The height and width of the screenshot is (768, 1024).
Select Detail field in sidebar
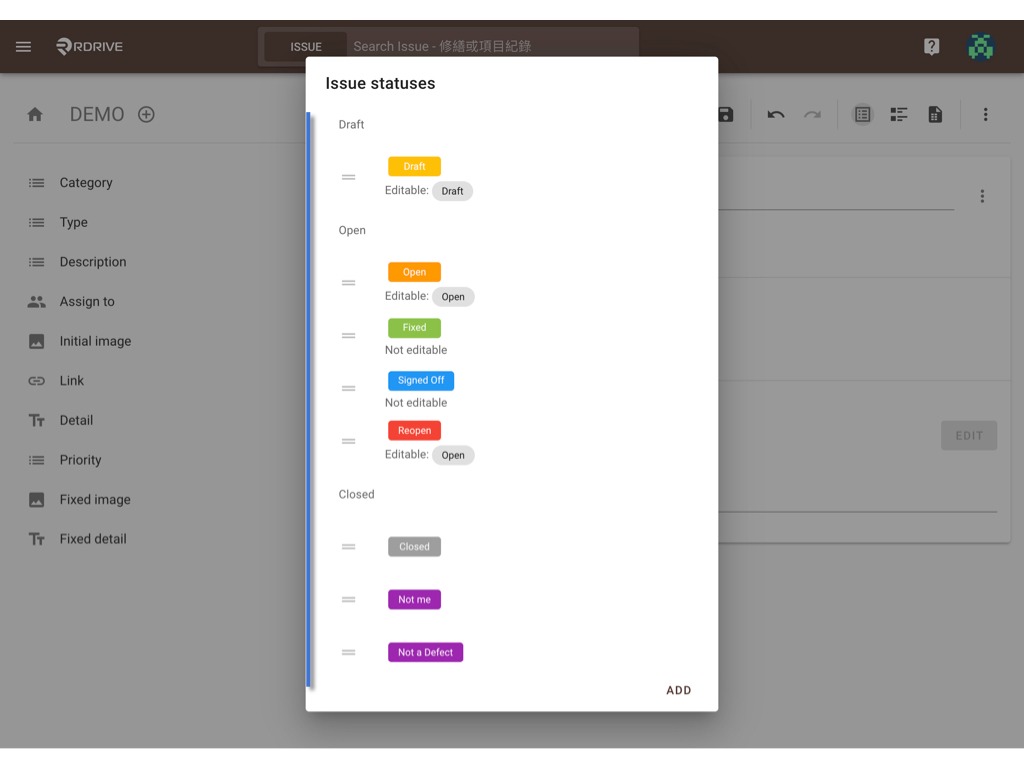(76, 421)
